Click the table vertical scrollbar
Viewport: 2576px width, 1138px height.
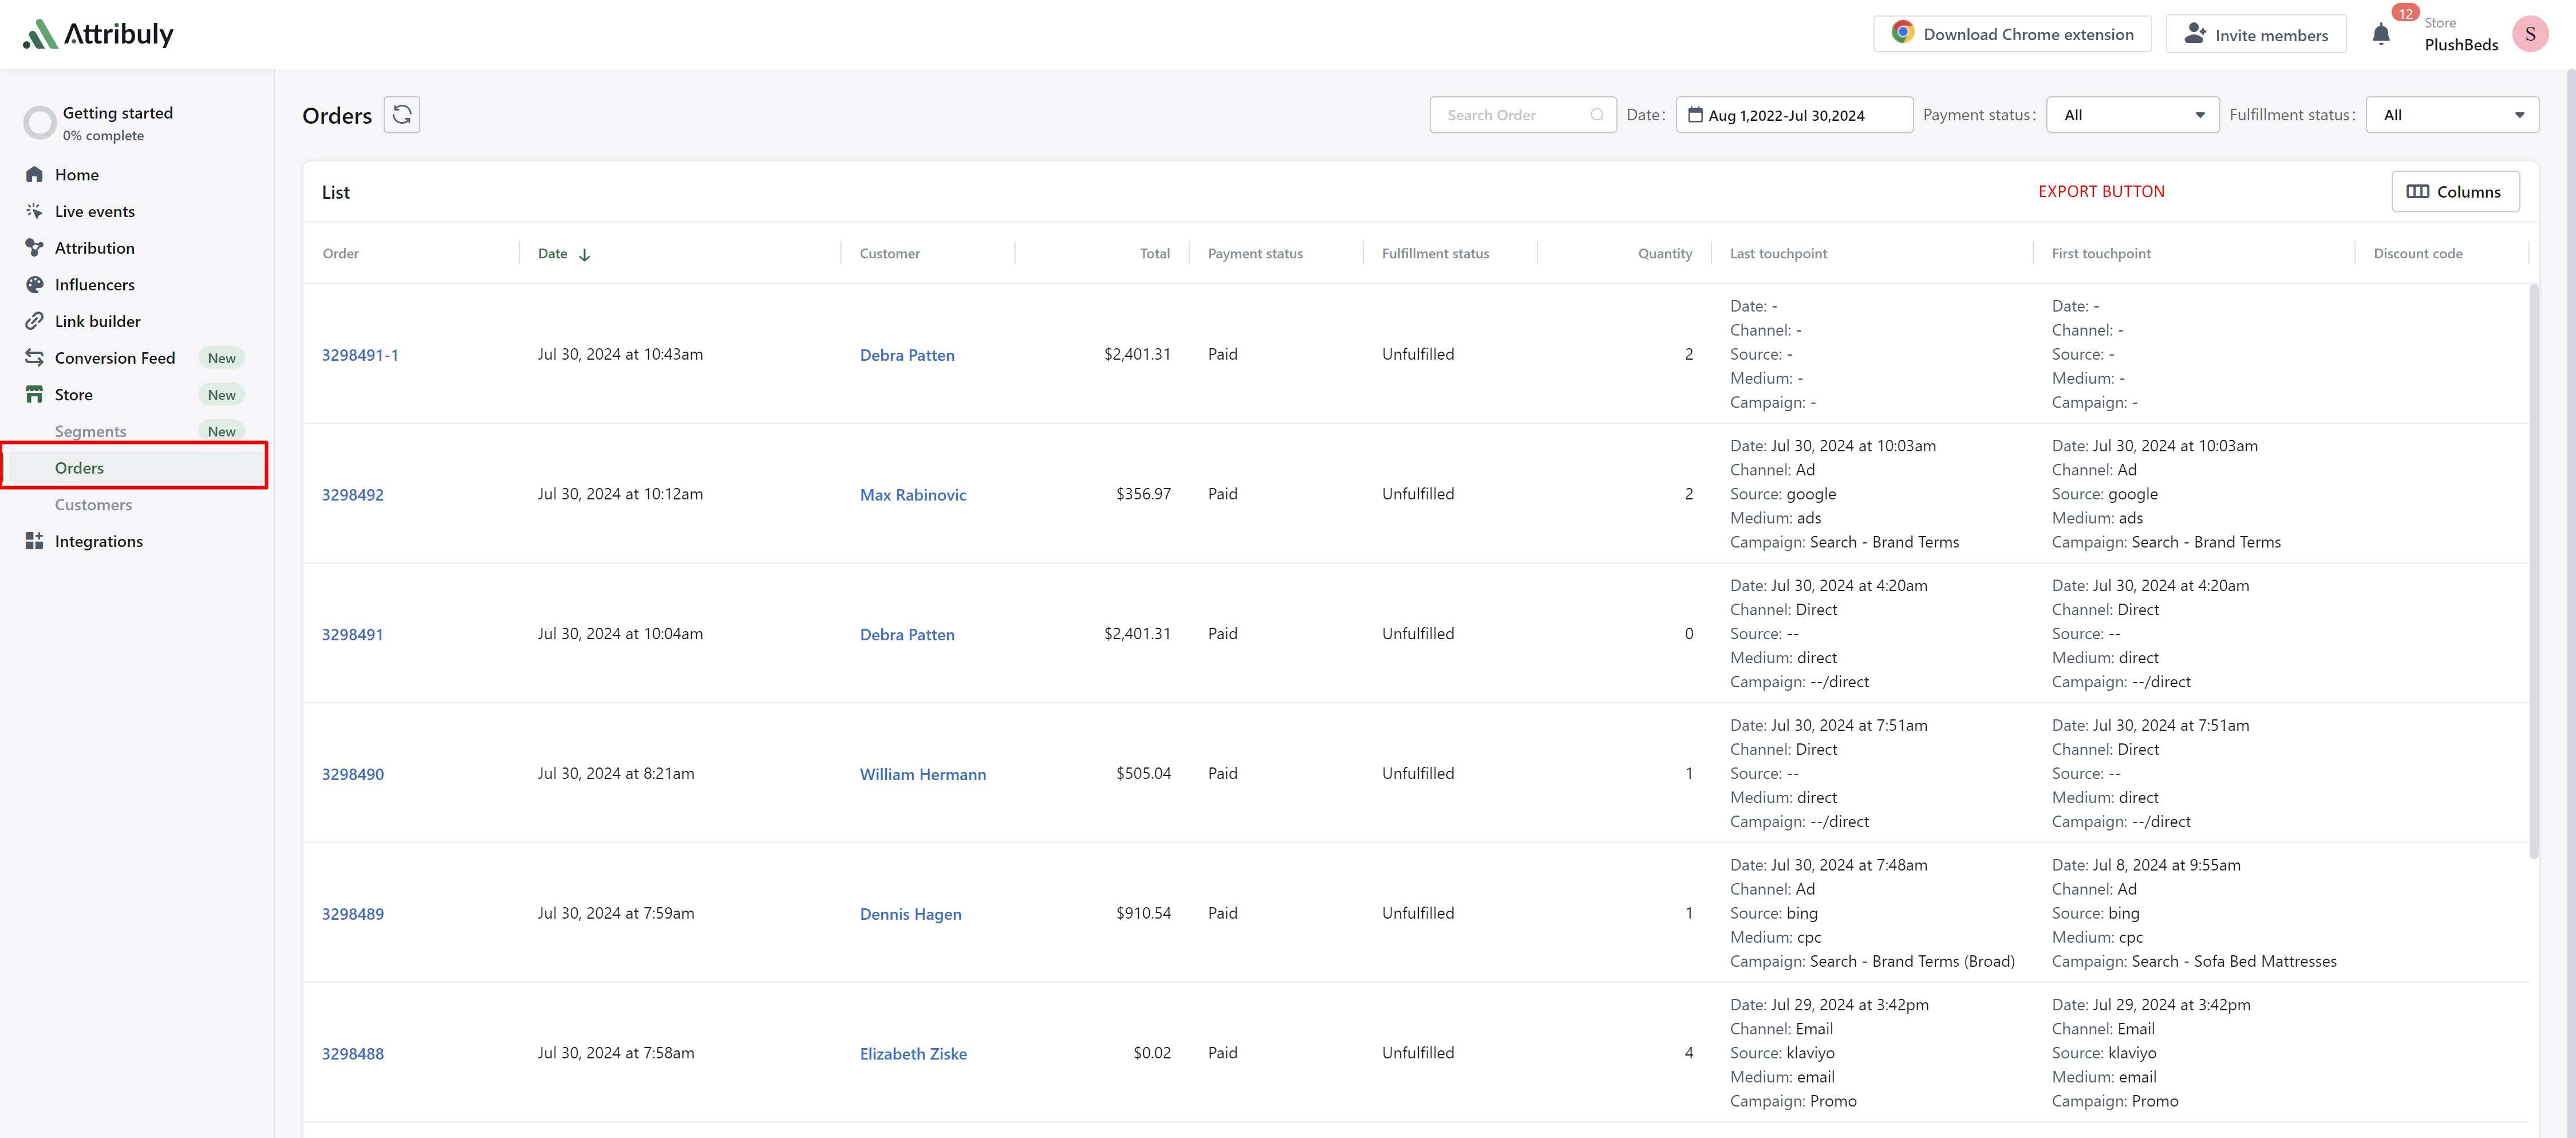pyautogui.click(x=2533, y=570)
